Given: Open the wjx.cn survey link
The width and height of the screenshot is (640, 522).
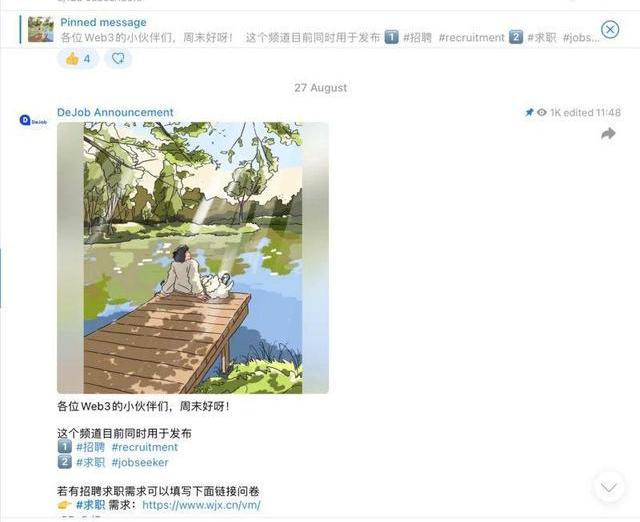Looking at the screenshot, I should tap(201, 505).
